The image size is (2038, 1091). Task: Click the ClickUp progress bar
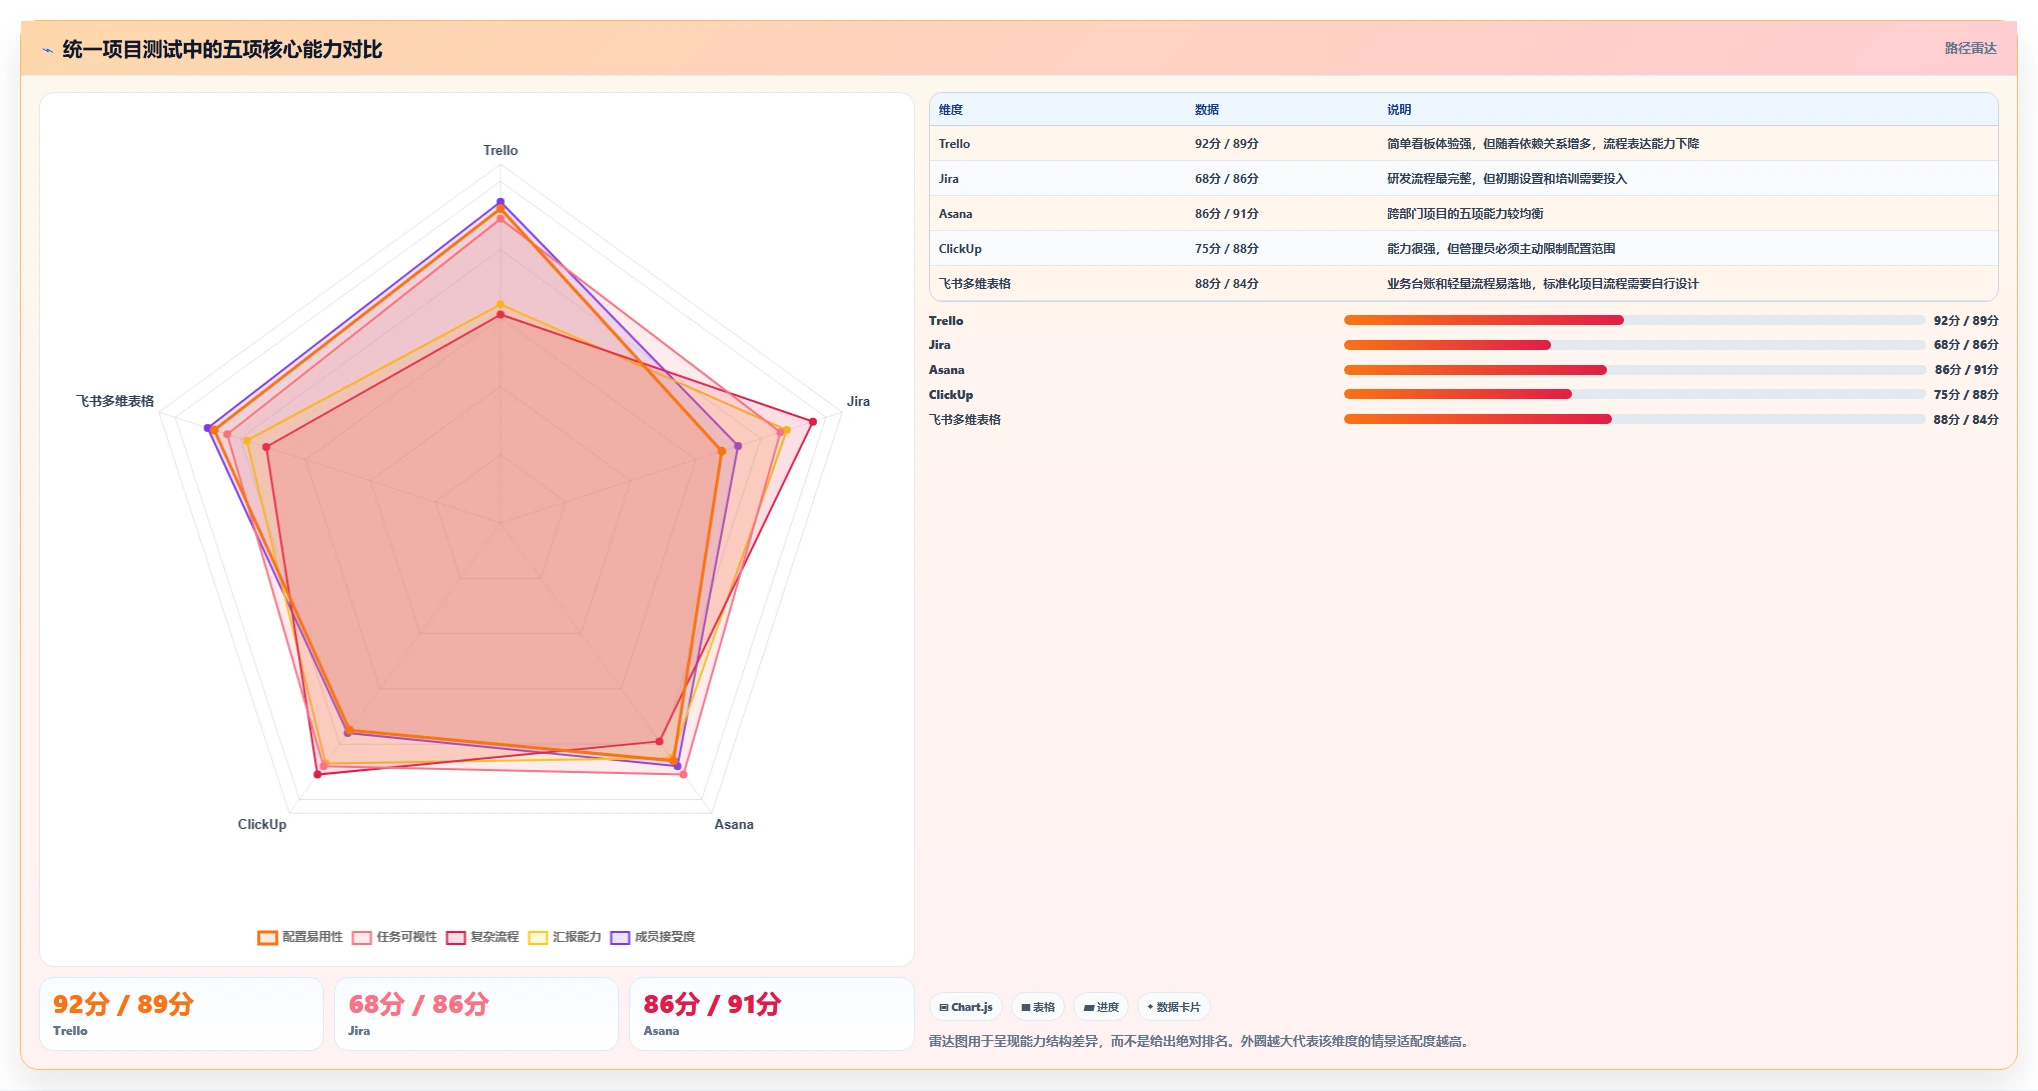1634,394
